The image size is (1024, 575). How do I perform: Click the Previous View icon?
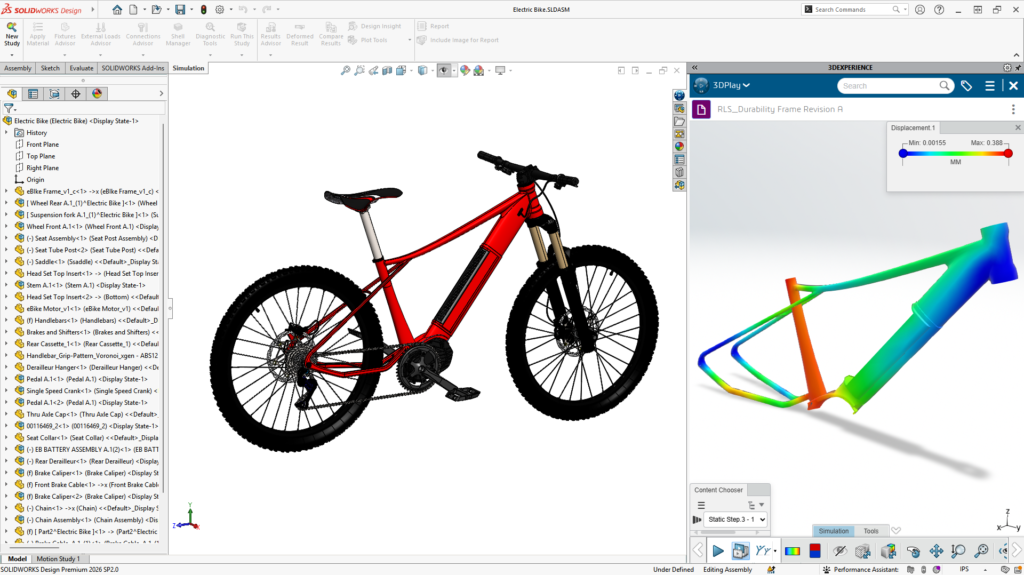click(x=374, y=71)
